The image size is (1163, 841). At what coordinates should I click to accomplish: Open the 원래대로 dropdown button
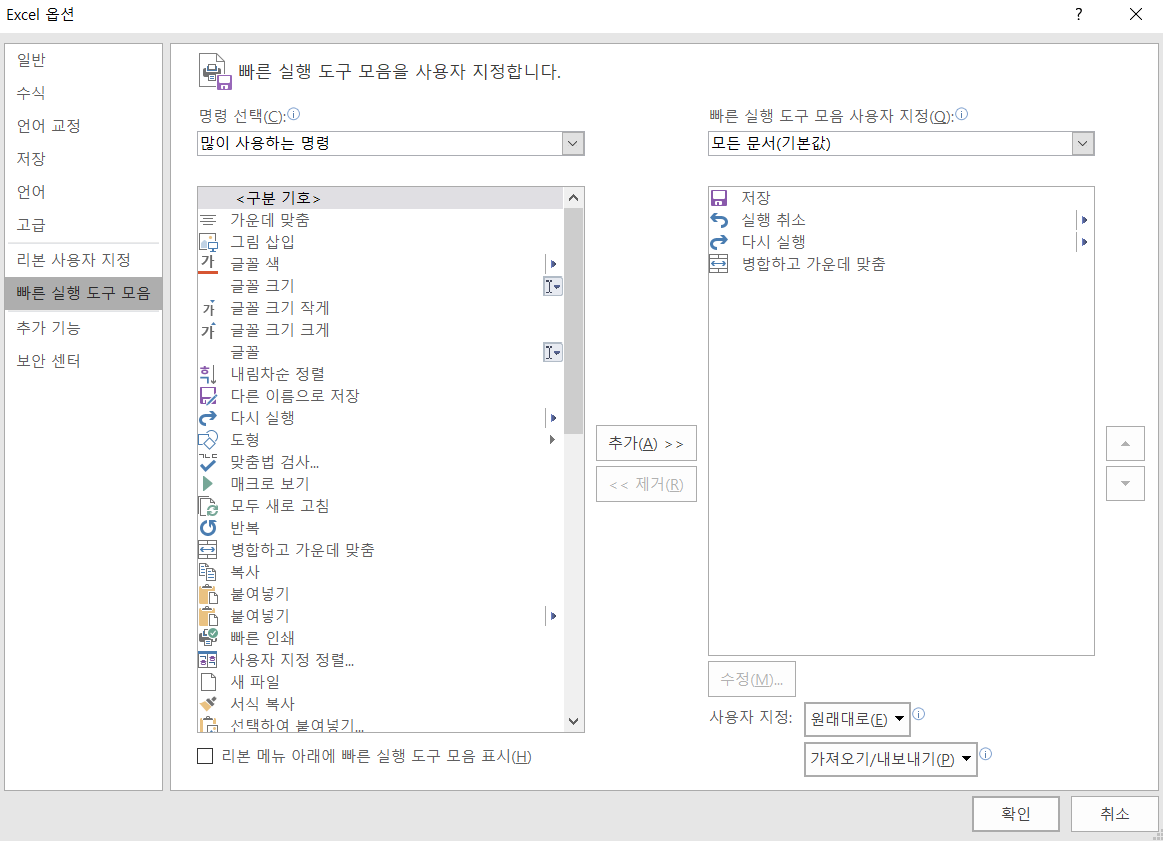857,719
